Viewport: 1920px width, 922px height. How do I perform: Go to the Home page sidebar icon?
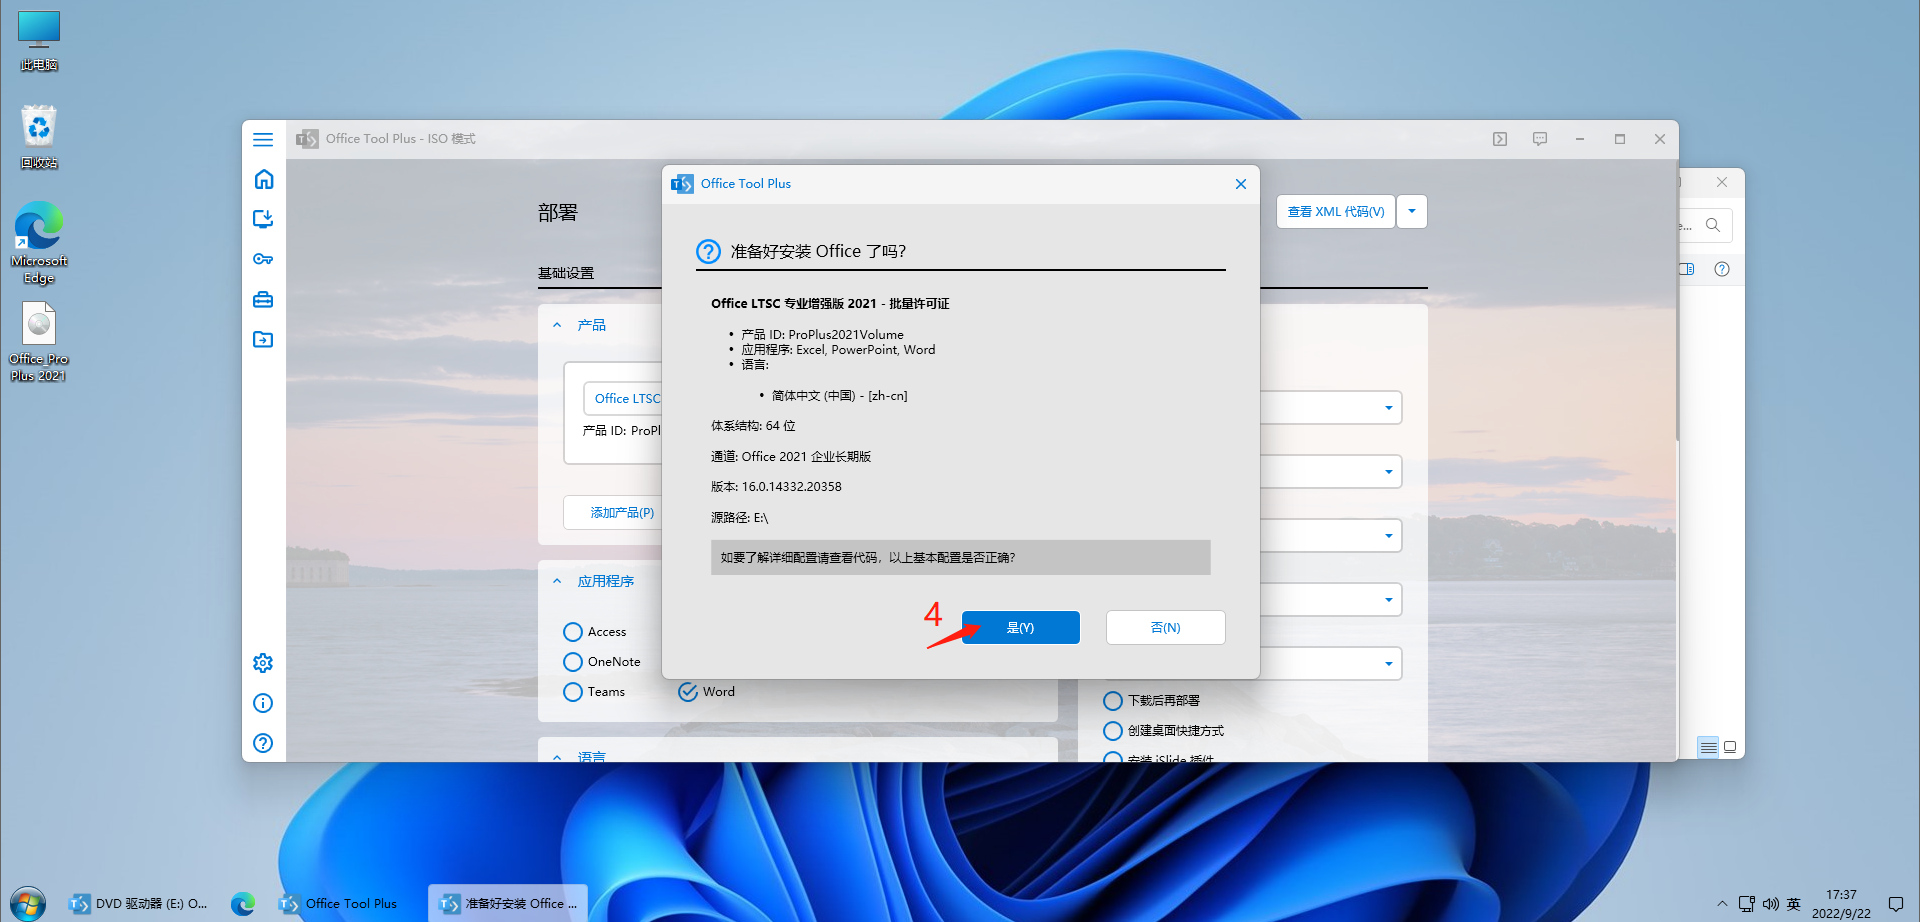click(x=263, y=179)
